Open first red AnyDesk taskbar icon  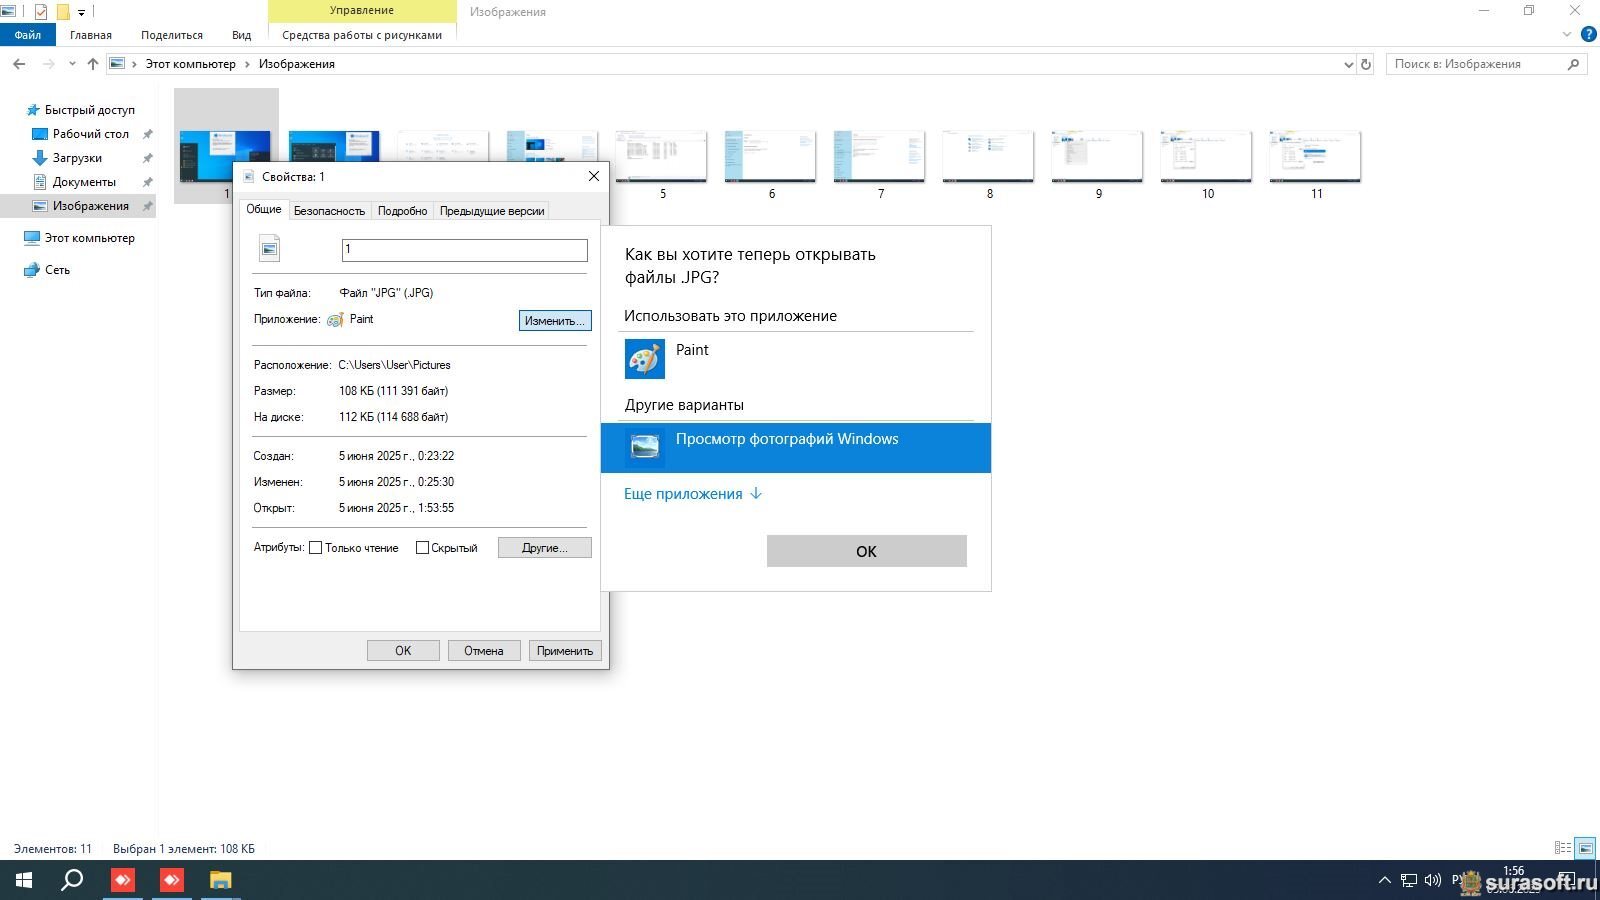[122, 880]
